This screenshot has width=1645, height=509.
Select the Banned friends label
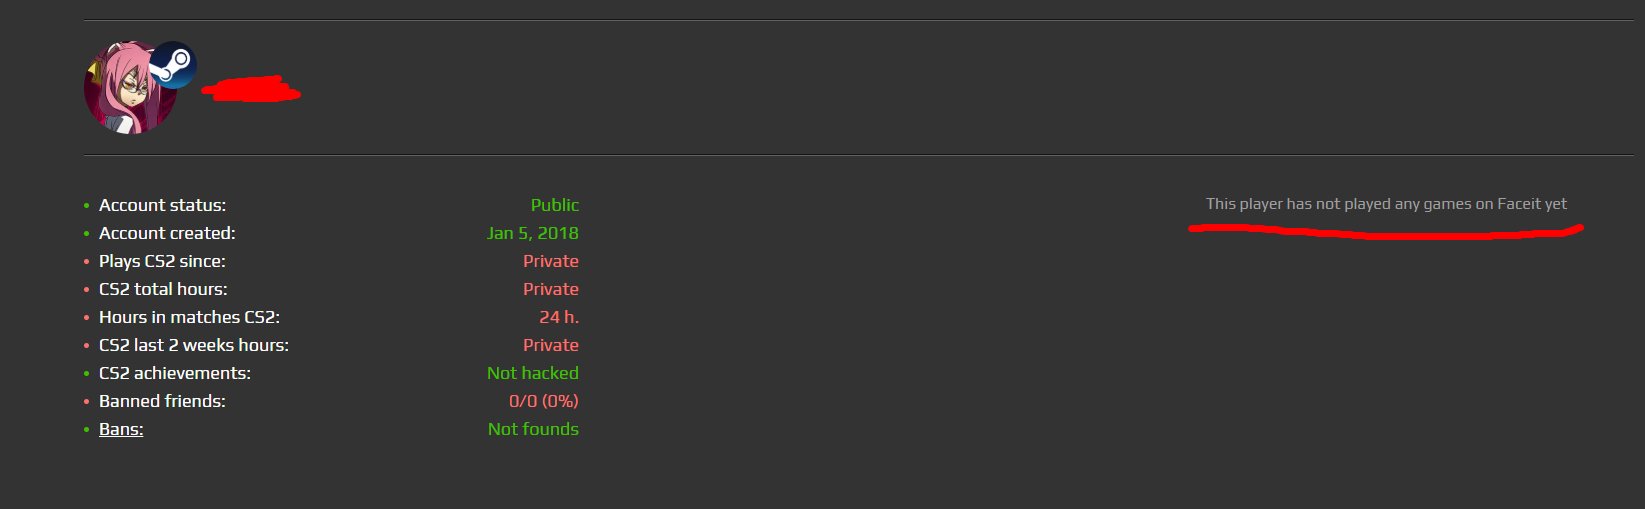pos(162,401)
